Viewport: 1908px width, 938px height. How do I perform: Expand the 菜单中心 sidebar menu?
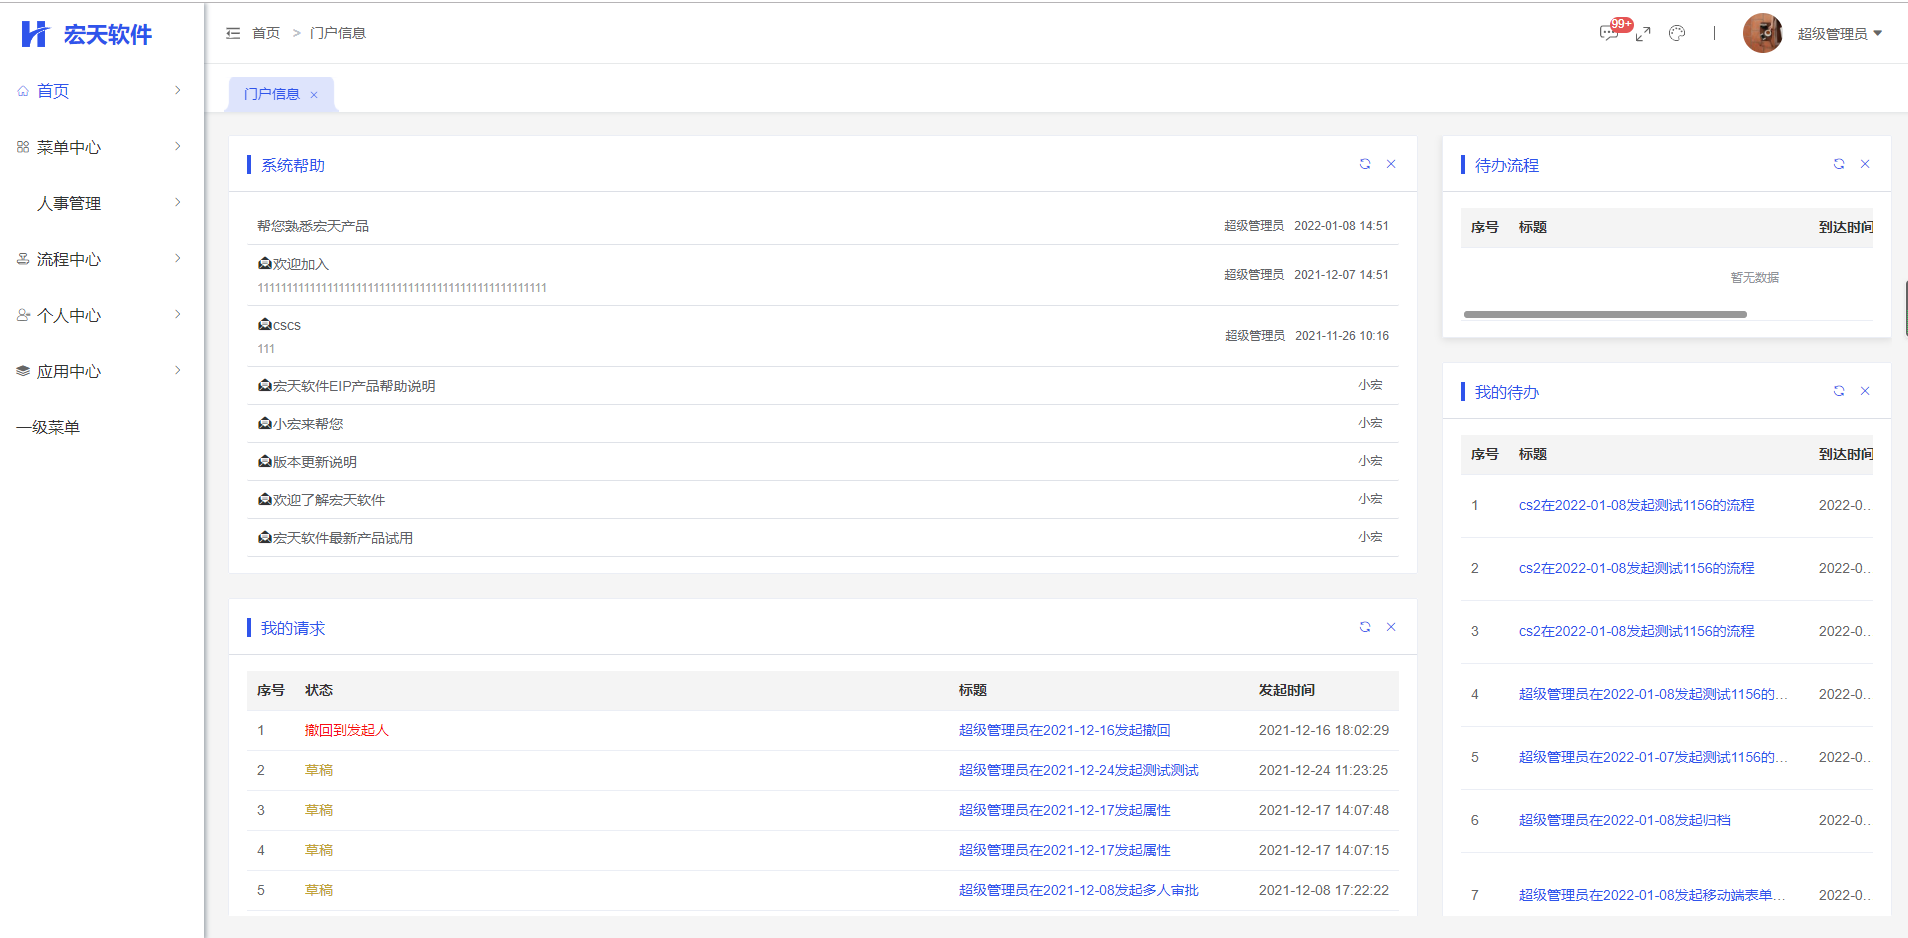[x=98, y=147]
